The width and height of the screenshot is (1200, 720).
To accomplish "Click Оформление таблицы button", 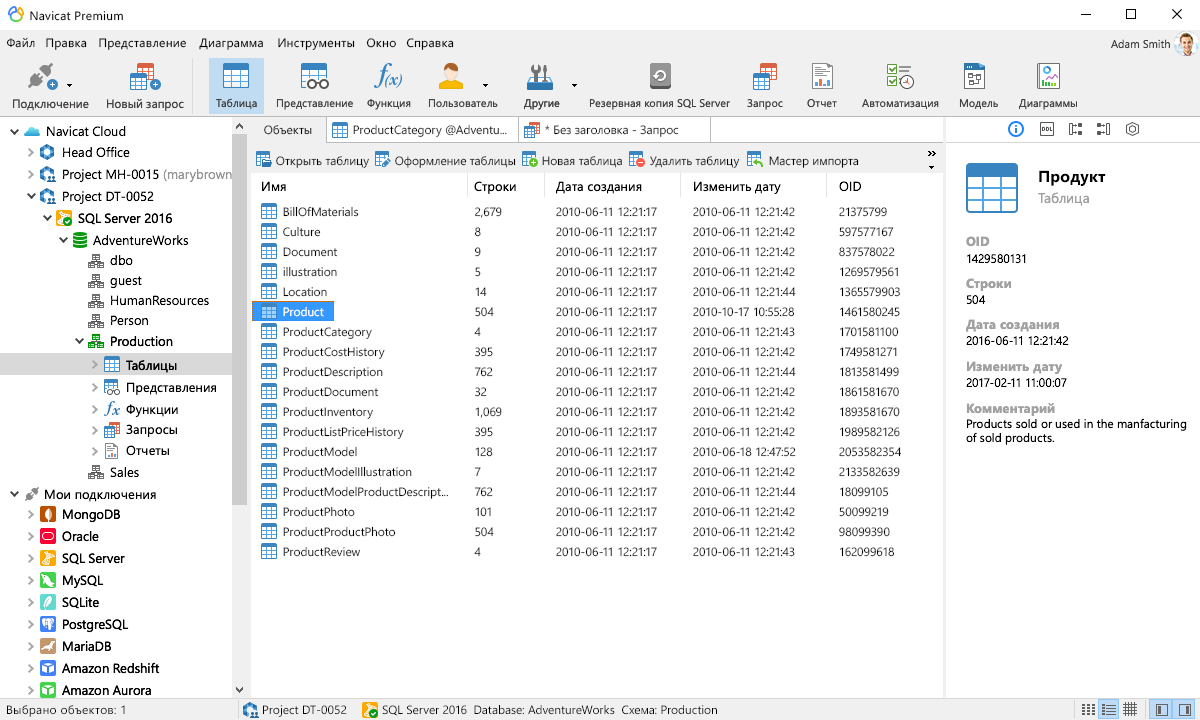I will click(445, 160).
